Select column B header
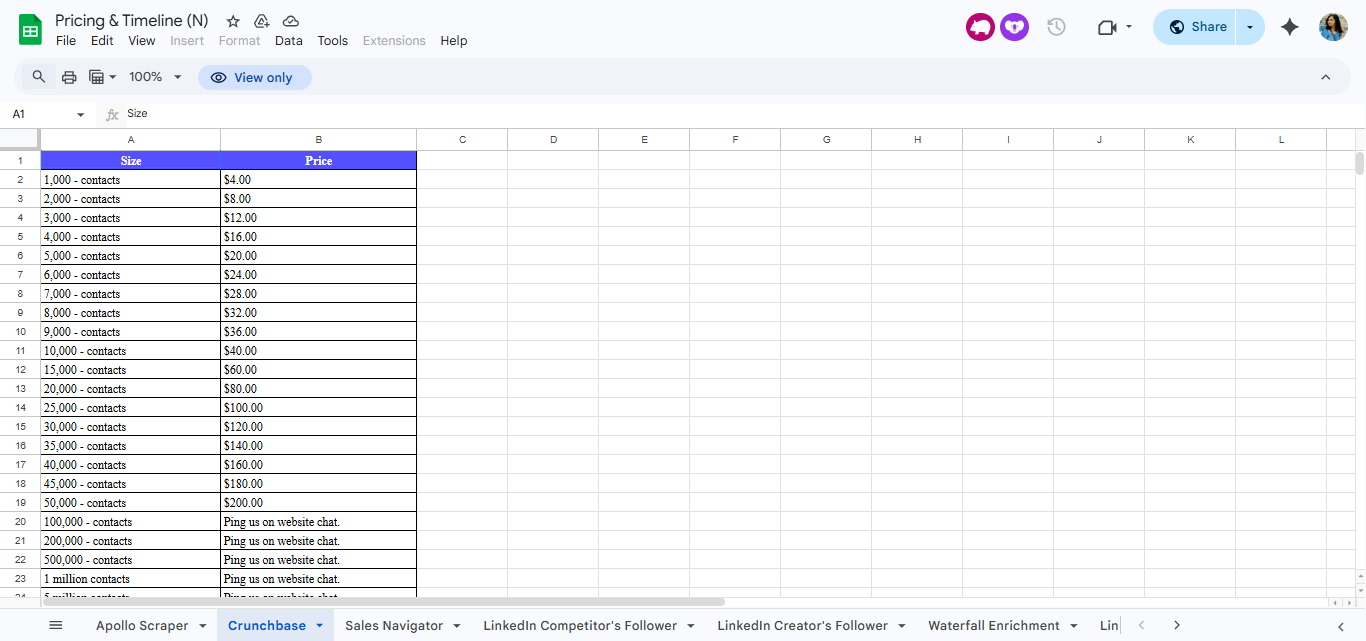This screenshot has width=1366, height=641. tap(318, 140)
